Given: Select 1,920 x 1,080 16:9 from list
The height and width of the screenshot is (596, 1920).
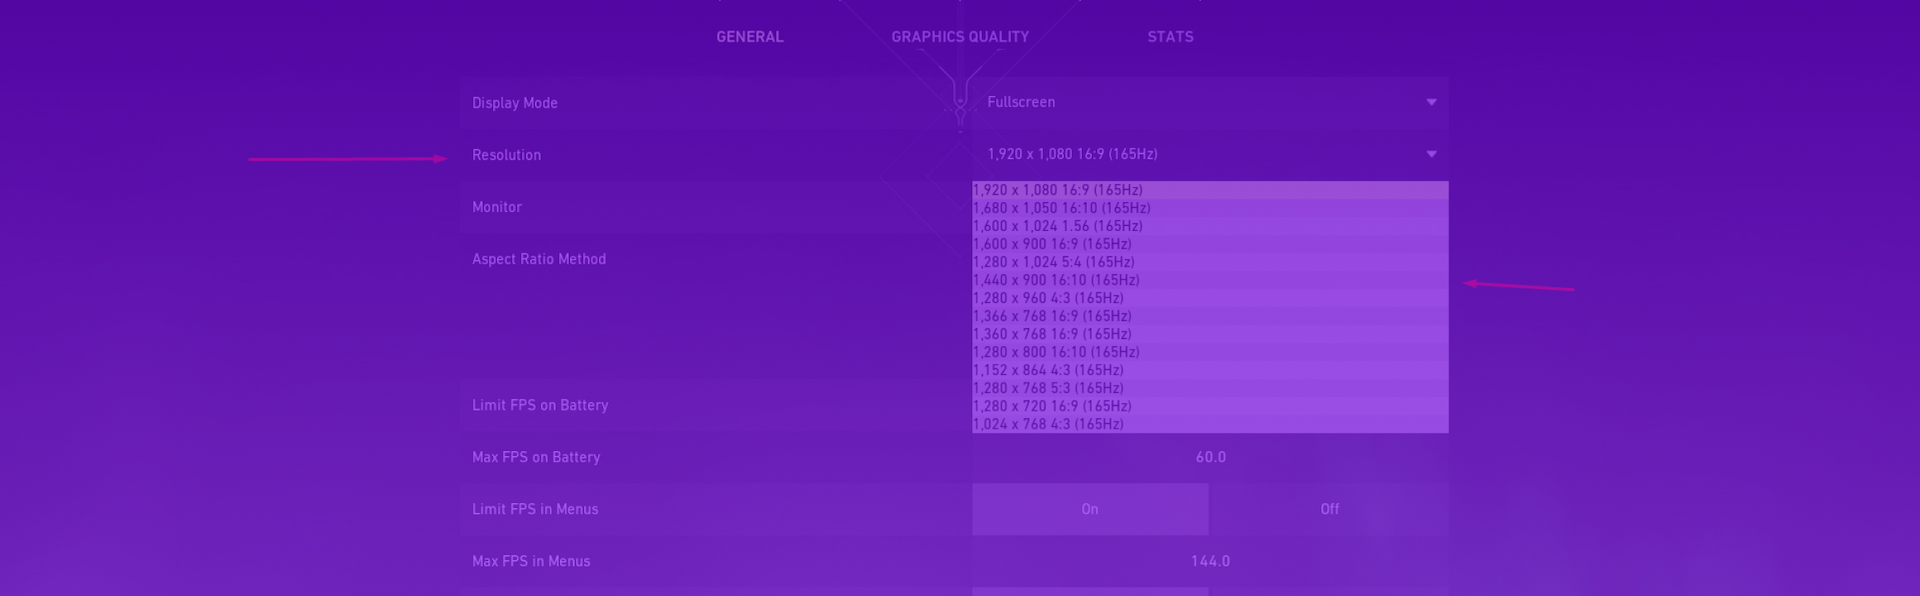Looking at the screenshot, I should click(x=1210, y=190).
